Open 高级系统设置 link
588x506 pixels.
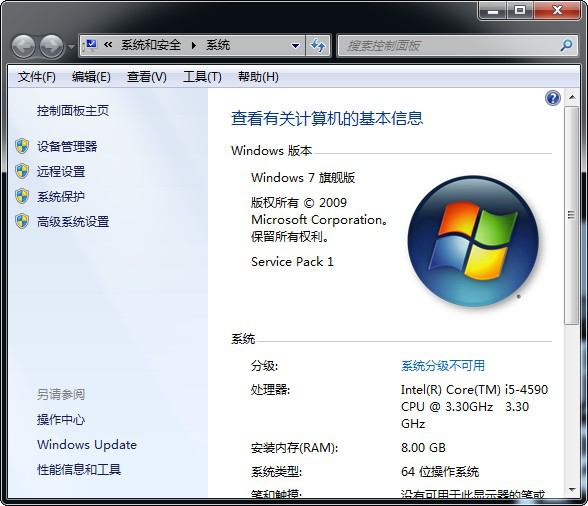73,222
